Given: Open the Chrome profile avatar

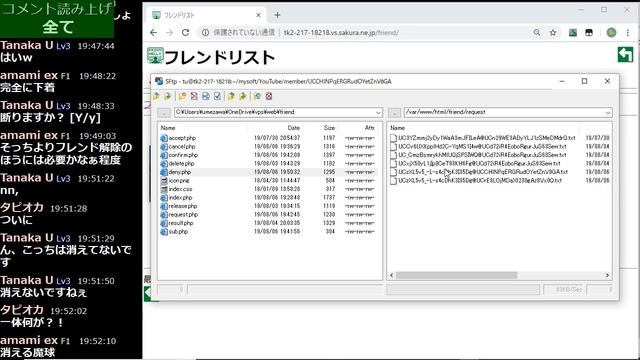Looking at the screenshot, I should click(611, 33).
